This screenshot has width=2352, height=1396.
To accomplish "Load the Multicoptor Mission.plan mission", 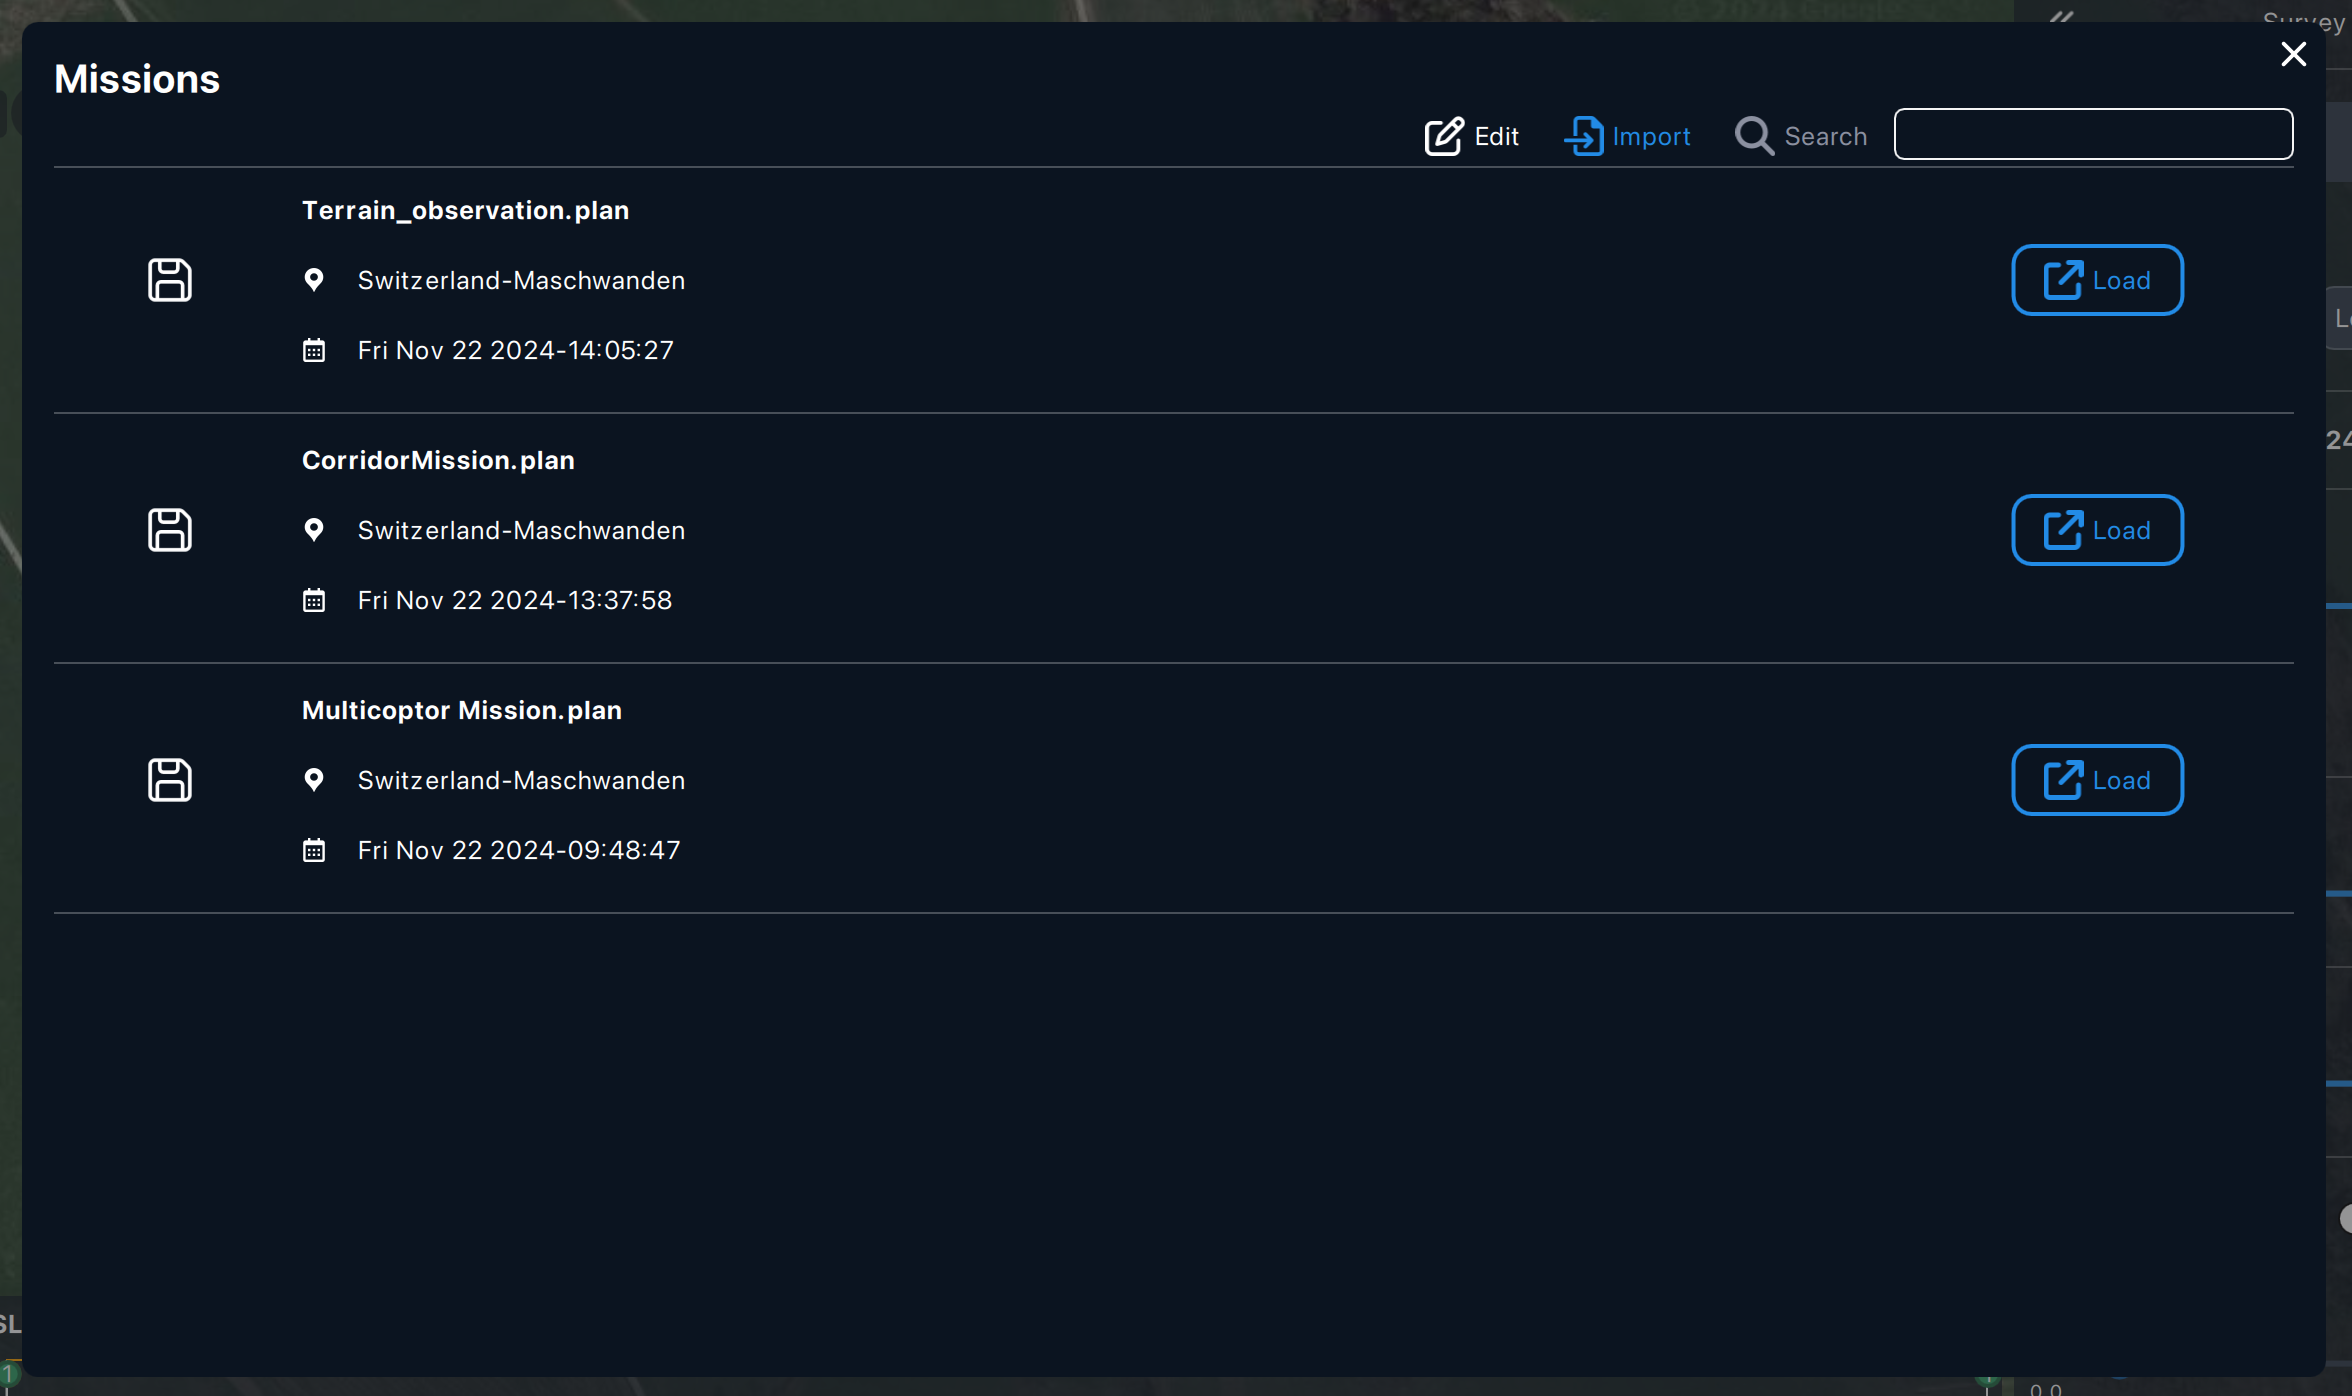I will (2097, 780).
